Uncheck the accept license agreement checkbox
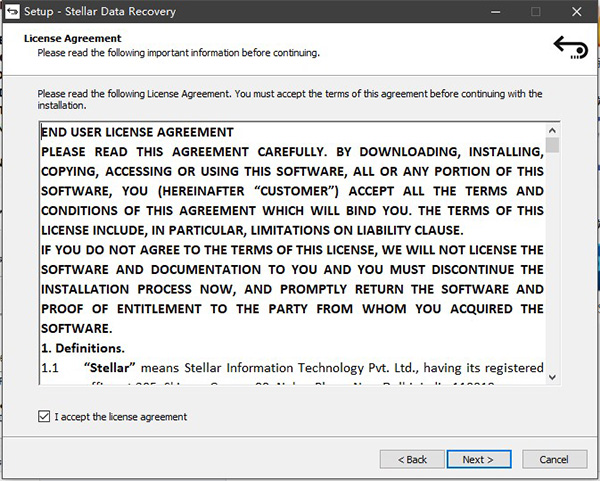This screenshot has height=481, width=600. tap(43, 417)
